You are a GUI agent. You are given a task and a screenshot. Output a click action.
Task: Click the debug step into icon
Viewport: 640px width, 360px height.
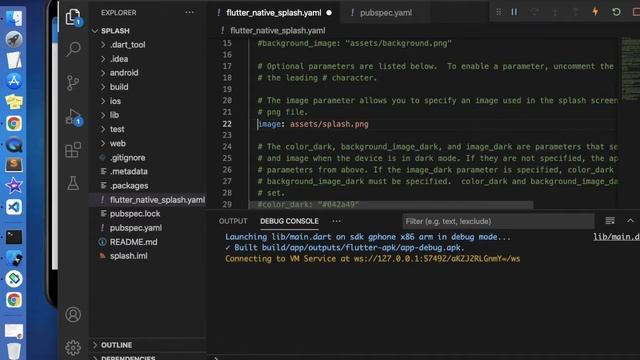(555, 12)
